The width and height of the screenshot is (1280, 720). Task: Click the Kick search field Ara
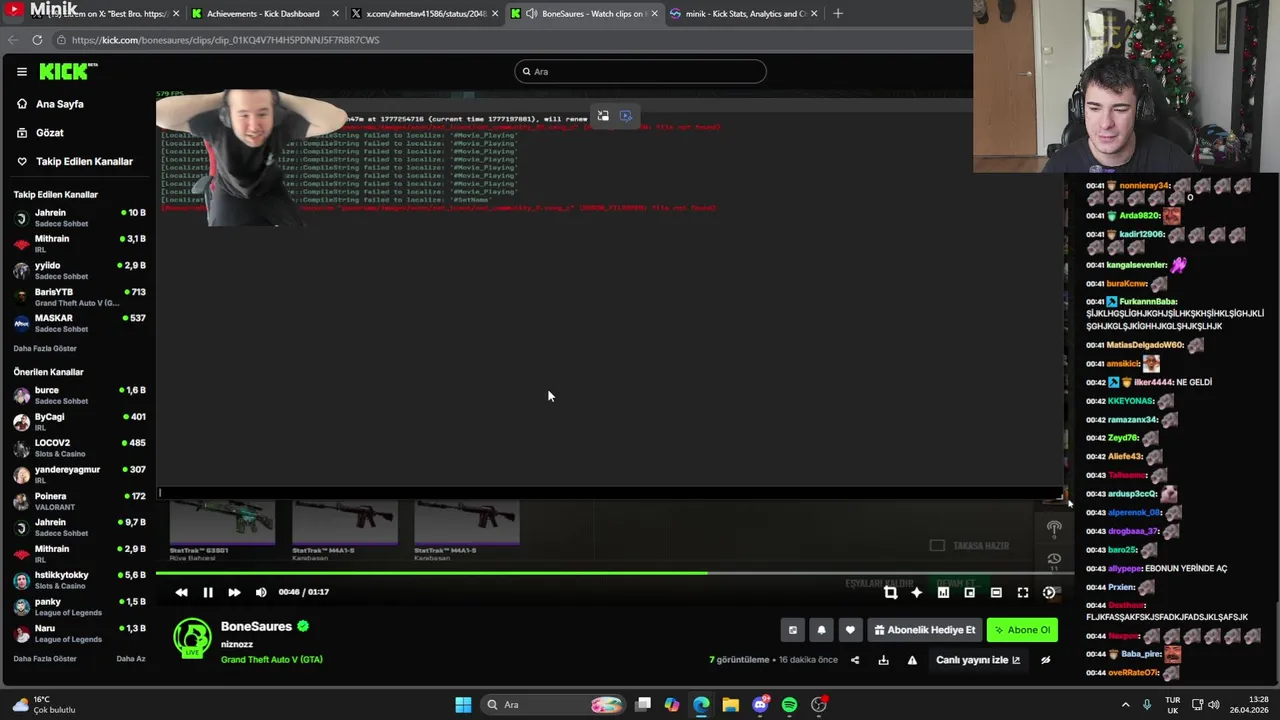pos(640,71)
